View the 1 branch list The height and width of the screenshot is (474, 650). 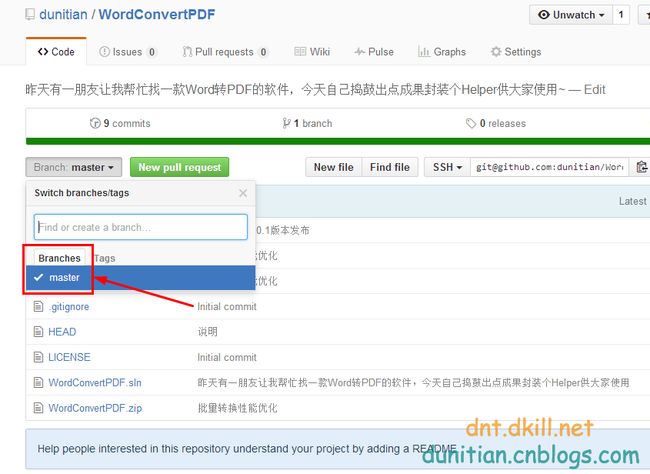click(307, 123)
